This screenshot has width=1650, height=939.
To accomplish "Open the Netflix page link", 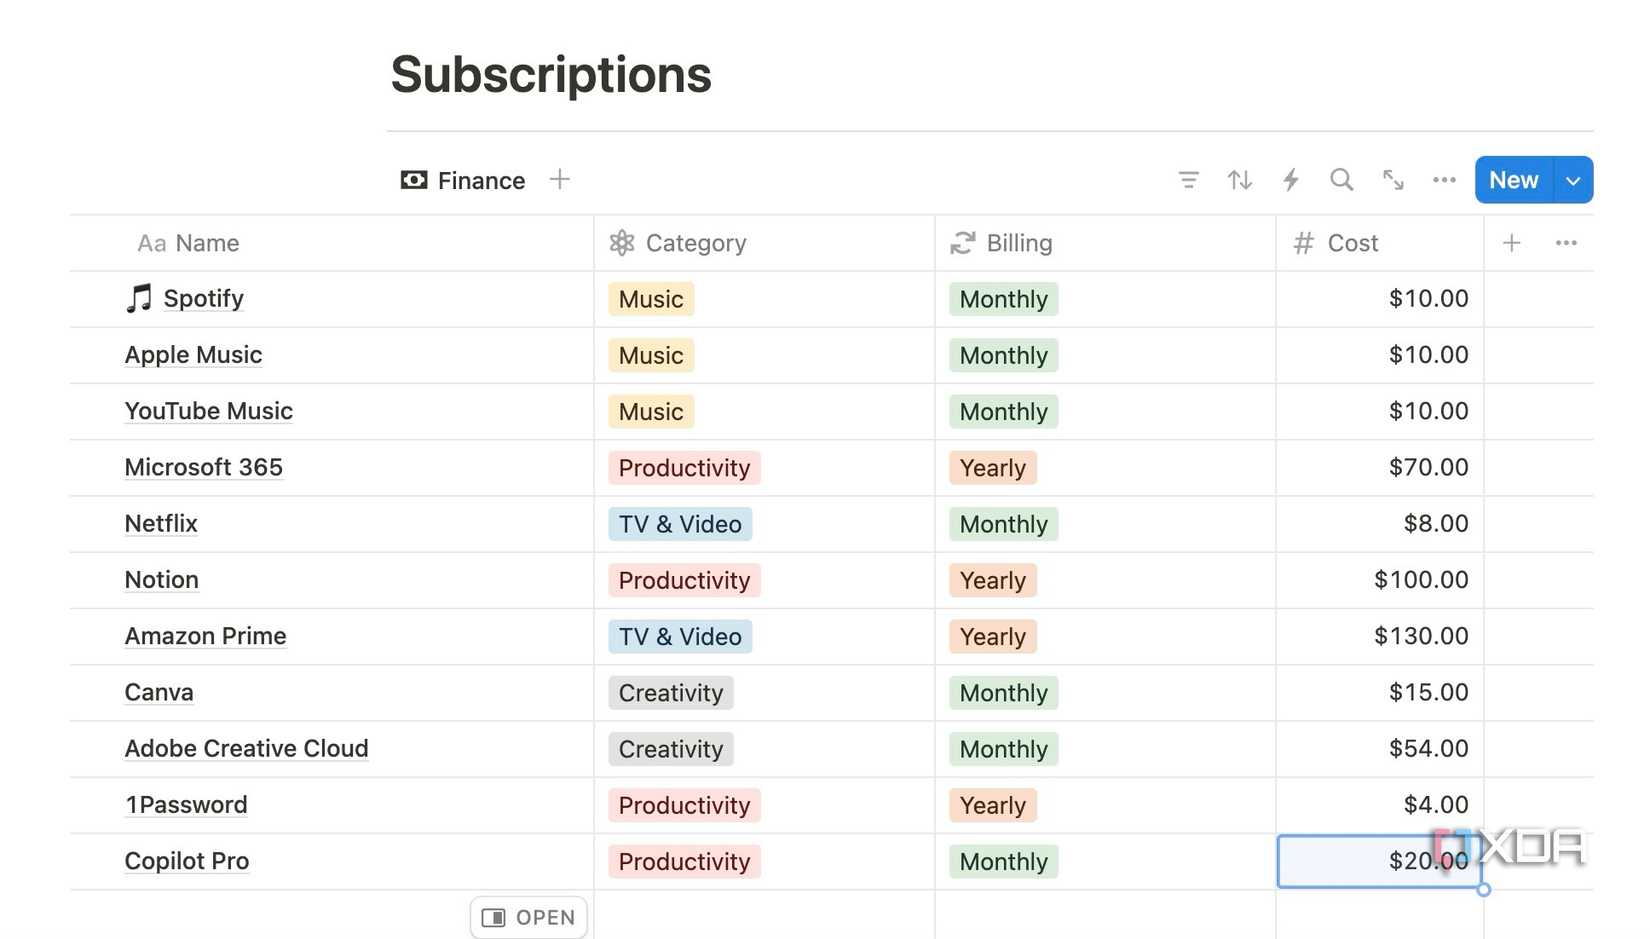I will (x=160, y=523).
